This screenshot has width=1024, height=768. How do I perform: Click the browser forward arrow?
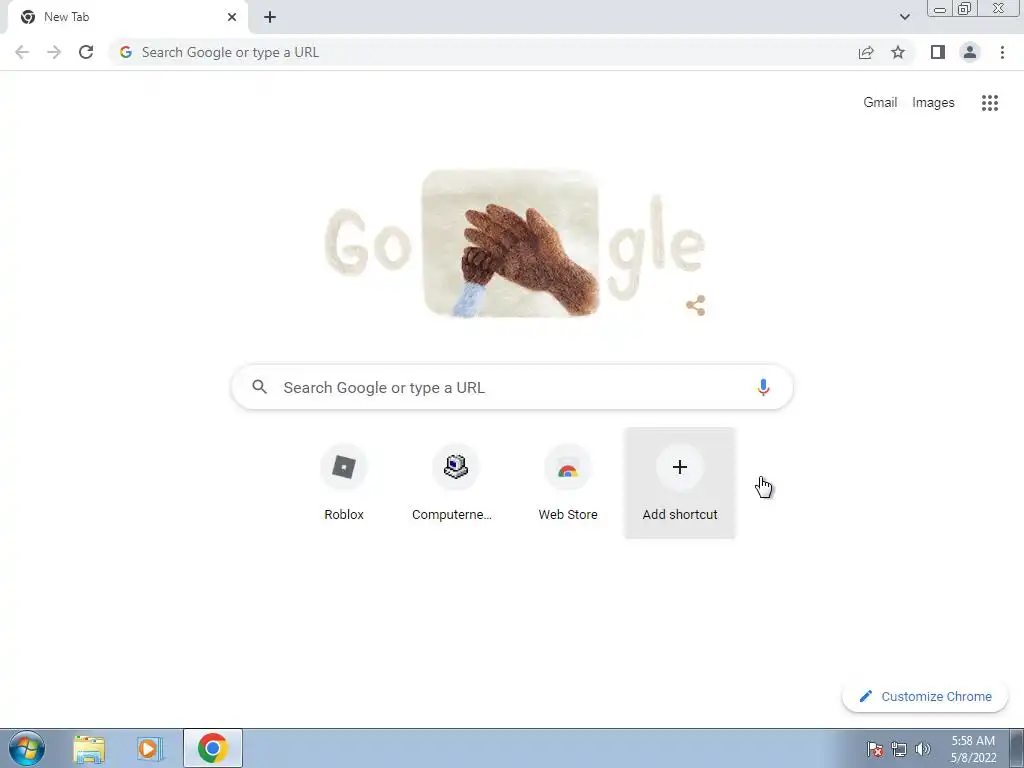[54, 52]
